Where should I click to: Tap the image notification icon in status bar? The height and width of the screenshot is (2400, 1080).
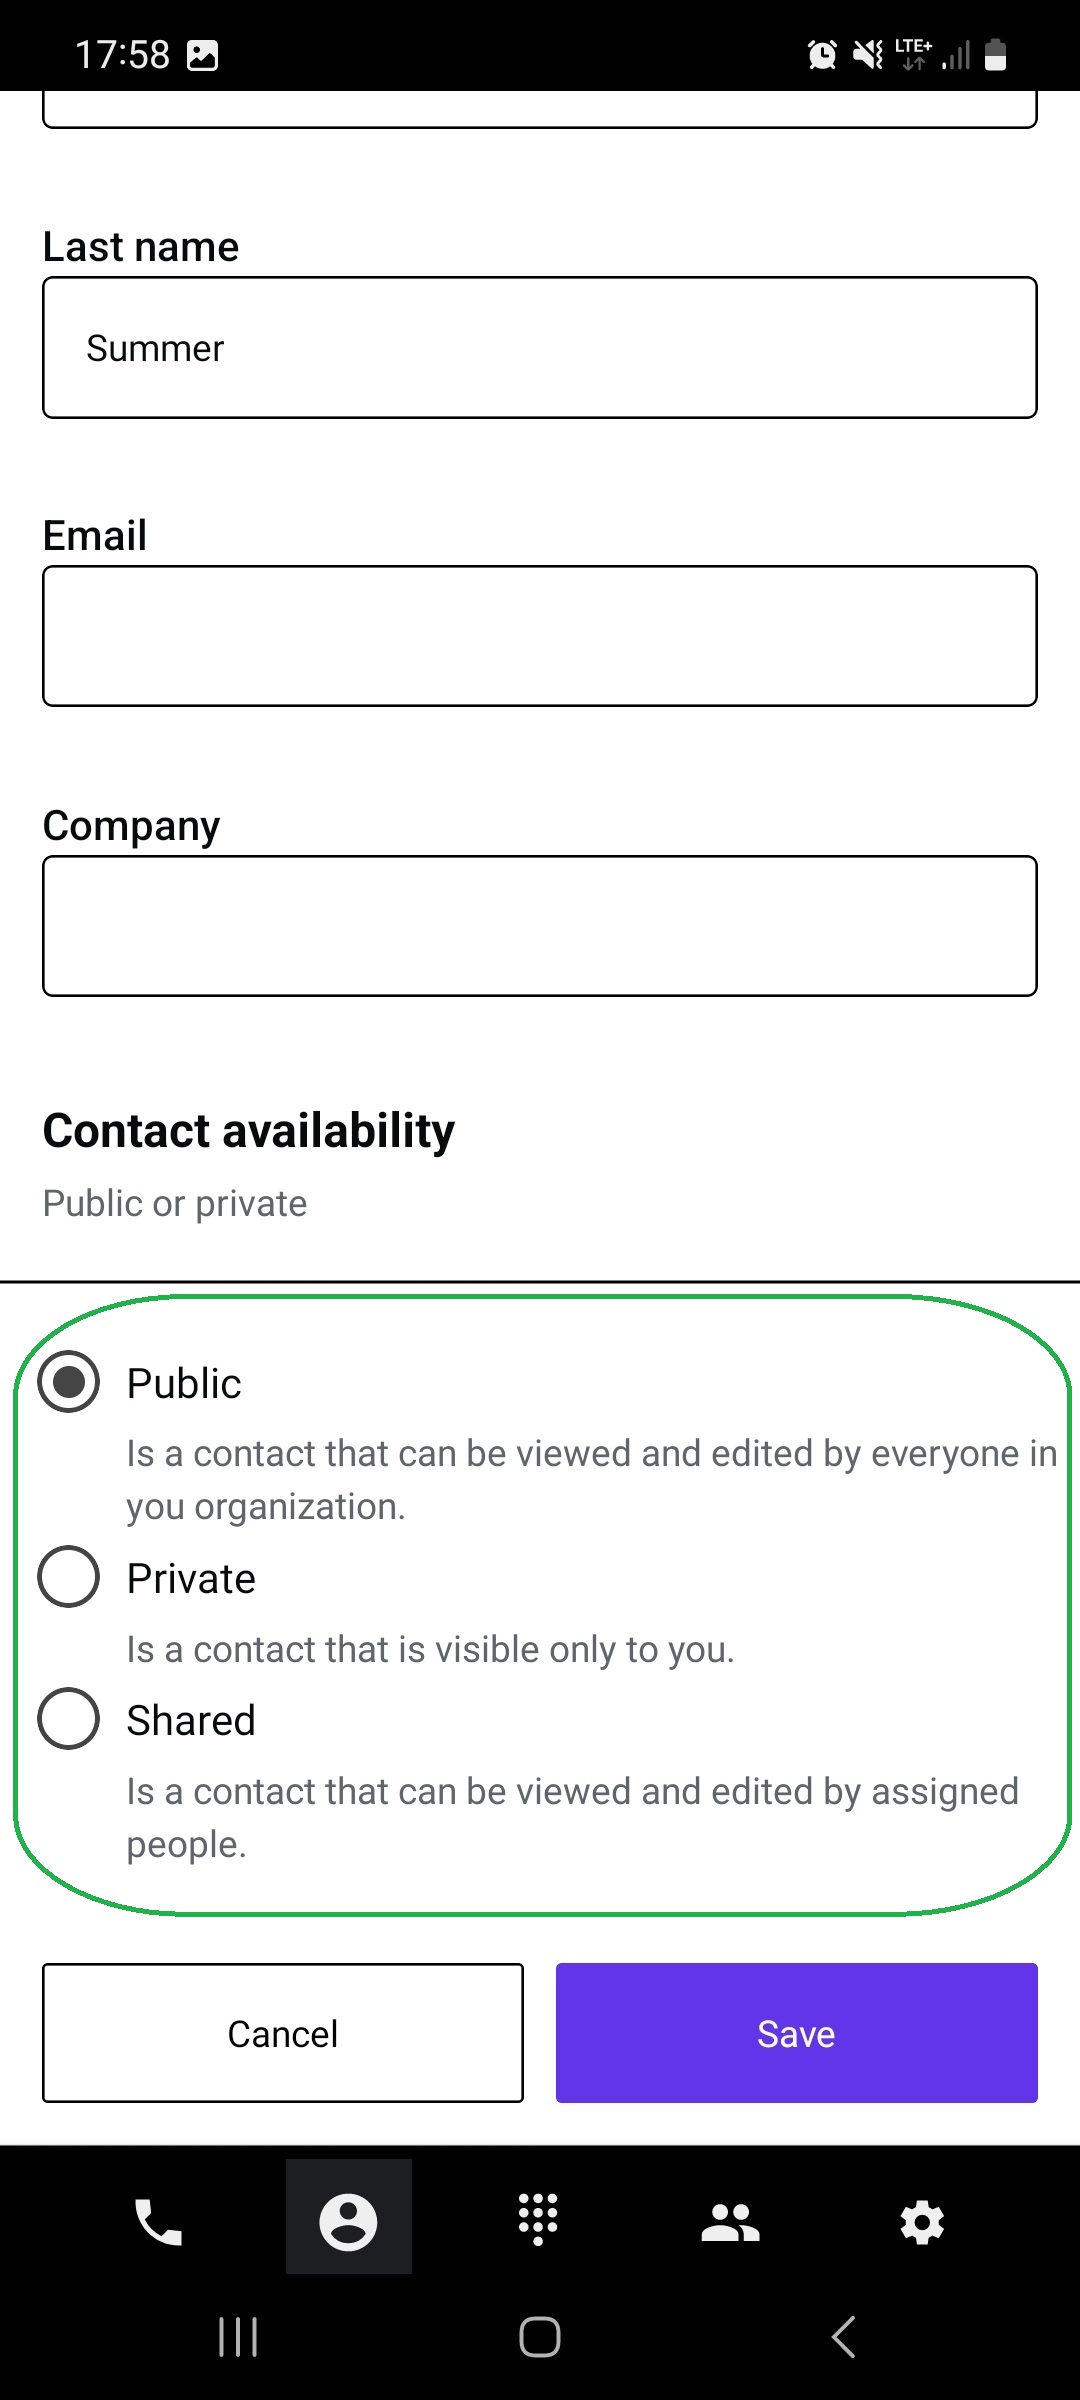[203, 55]
